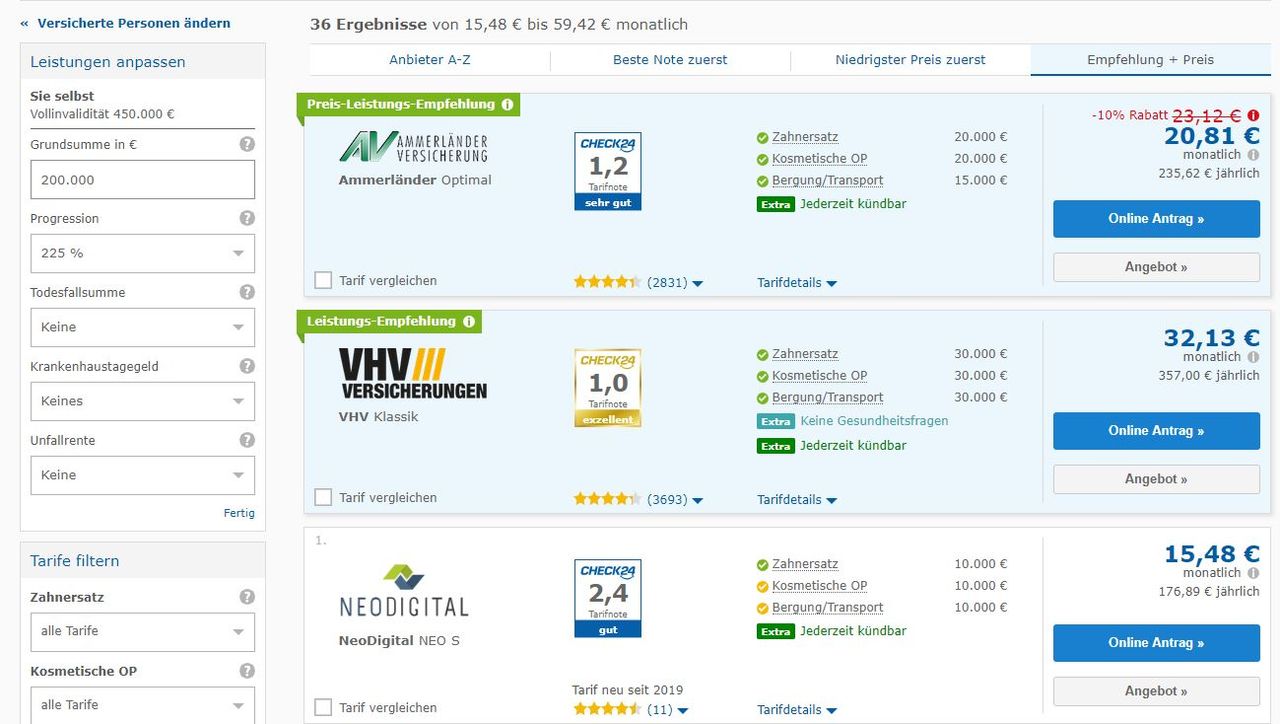1280x724 pixels.
Task: Click Online Antrag for VHV Klassik
Action: click(1156, 431)
